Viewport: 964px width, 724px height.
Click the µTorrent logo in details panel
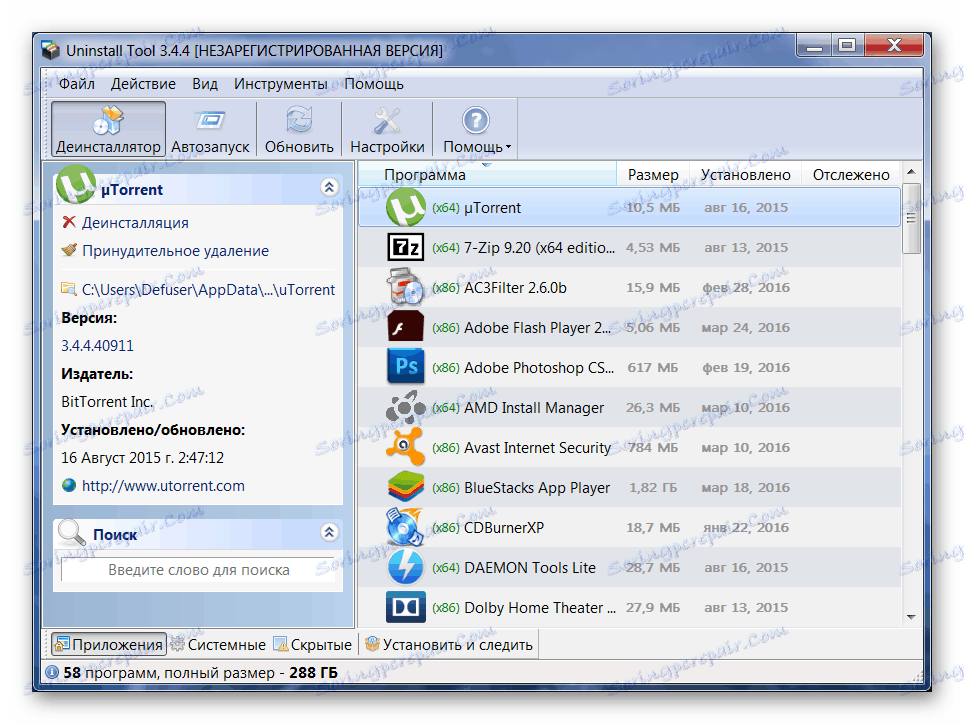tap(76, 184)
